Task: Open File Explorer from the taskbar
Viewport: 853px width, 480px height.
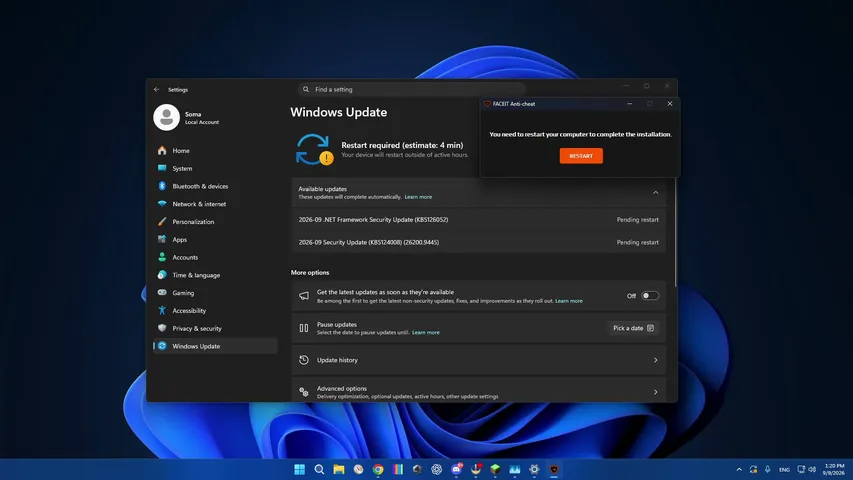Action: pos(339,469)
